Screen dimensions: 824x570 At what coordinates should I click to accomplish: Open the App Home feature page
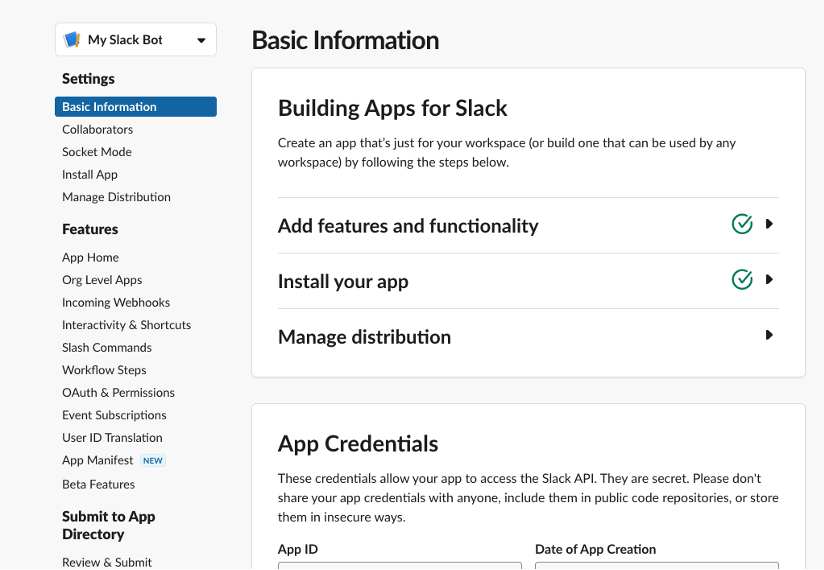click(90, 257)
